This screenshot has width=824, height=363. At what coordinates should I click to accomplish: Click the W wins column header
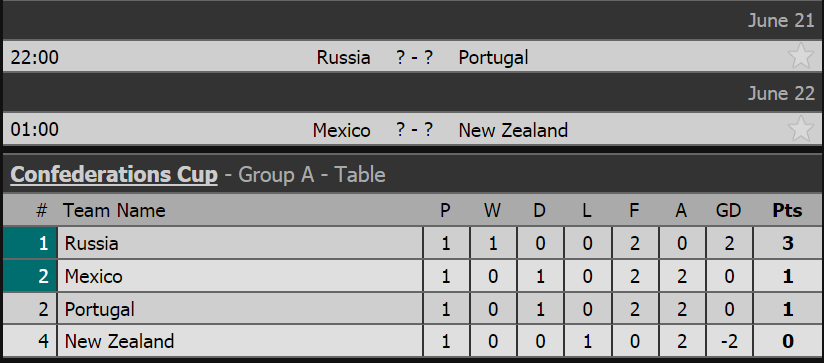click(x=492, y=211)
